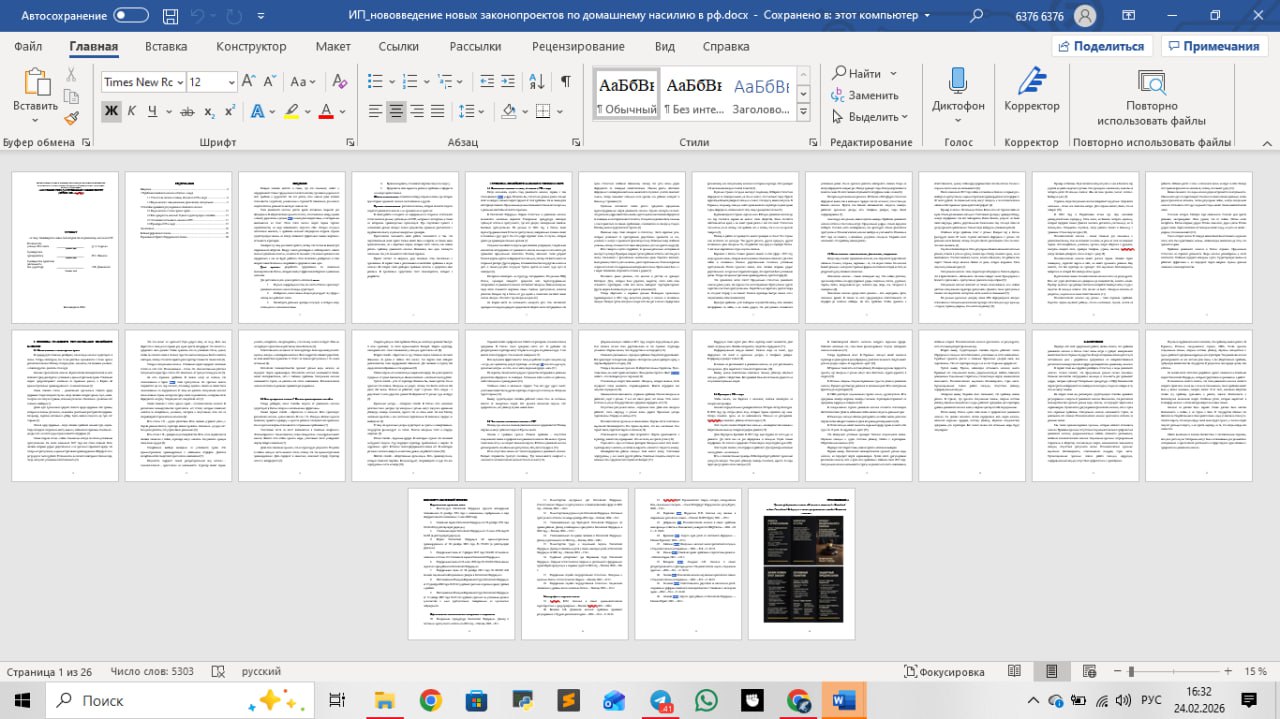Open Read Mode view in status bar
Viewport: 1280px width, 719px height.
coord(1015,671)
